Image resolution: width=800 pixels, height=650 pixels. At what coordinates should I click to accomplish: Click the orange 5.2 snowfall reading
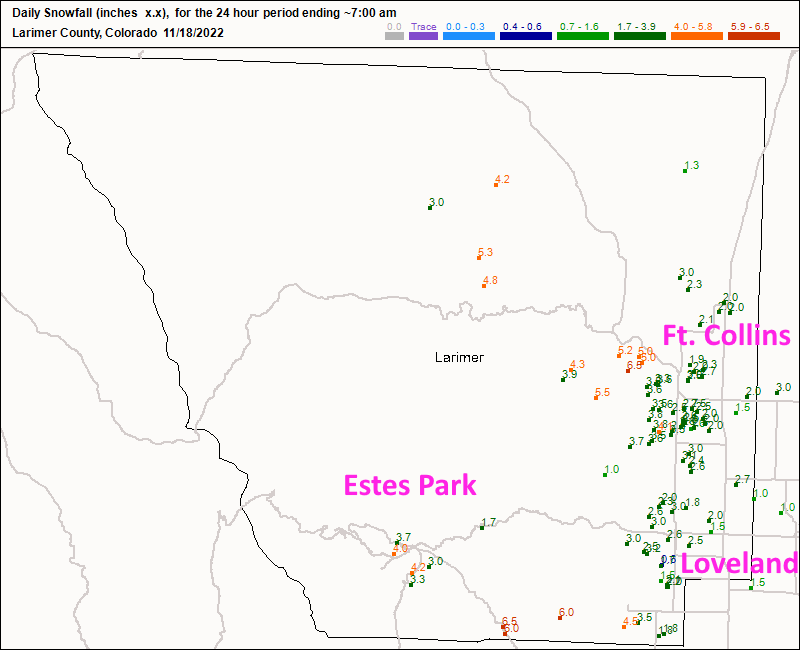tap(625, 351)
